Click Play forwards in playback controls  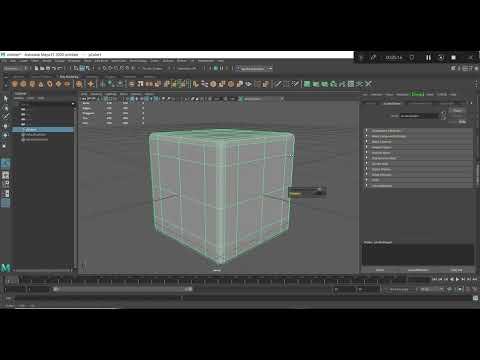[458, 279]
